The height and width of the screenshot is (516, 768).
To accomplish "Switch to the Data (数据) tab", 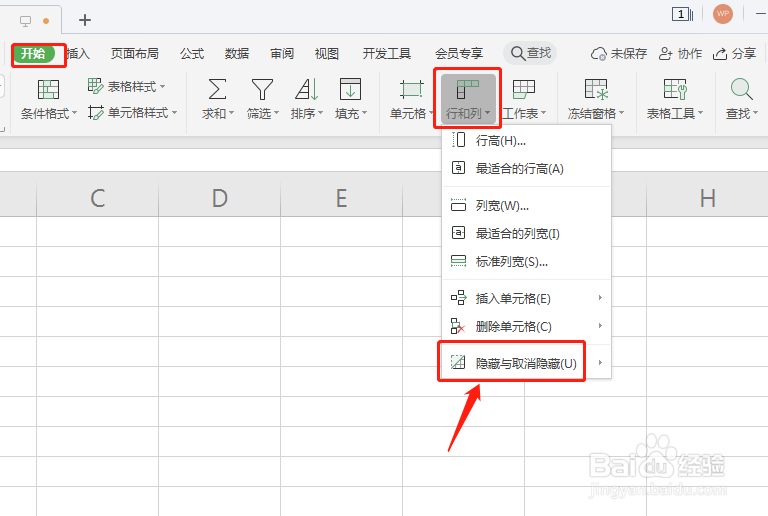I will (x=237, y=53).
